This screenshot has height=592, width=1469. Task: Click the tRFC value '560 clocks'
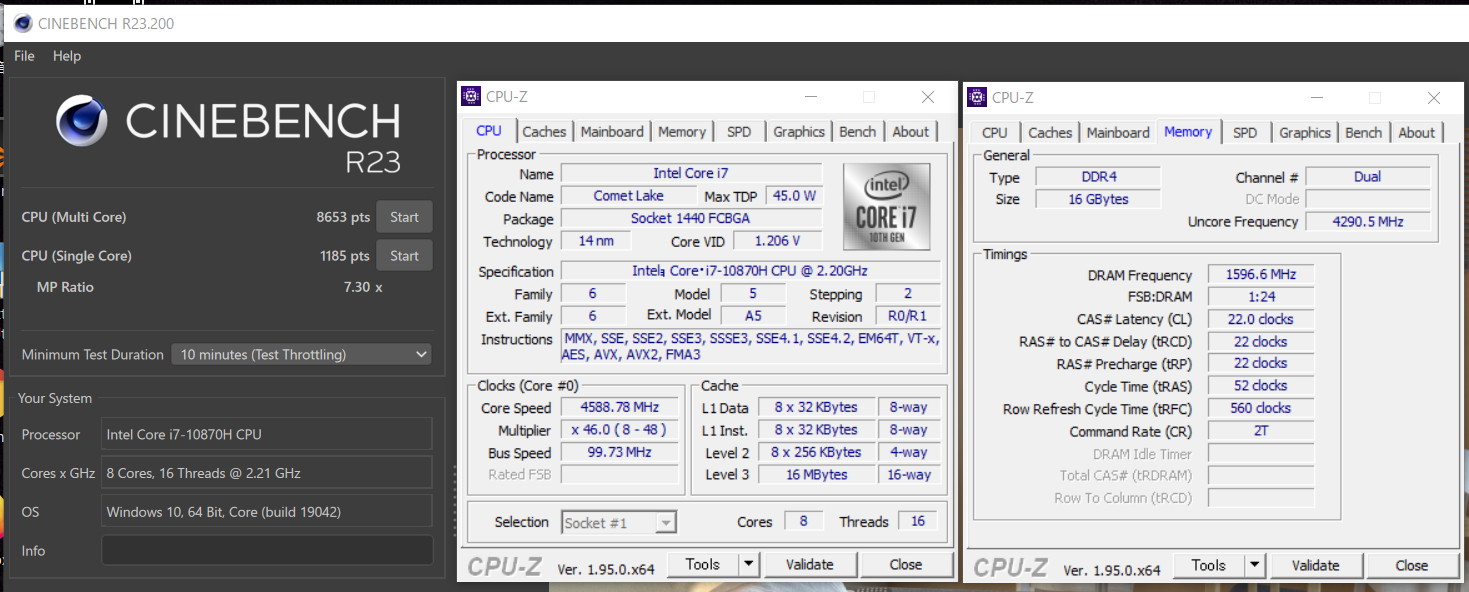point(1260,408)
